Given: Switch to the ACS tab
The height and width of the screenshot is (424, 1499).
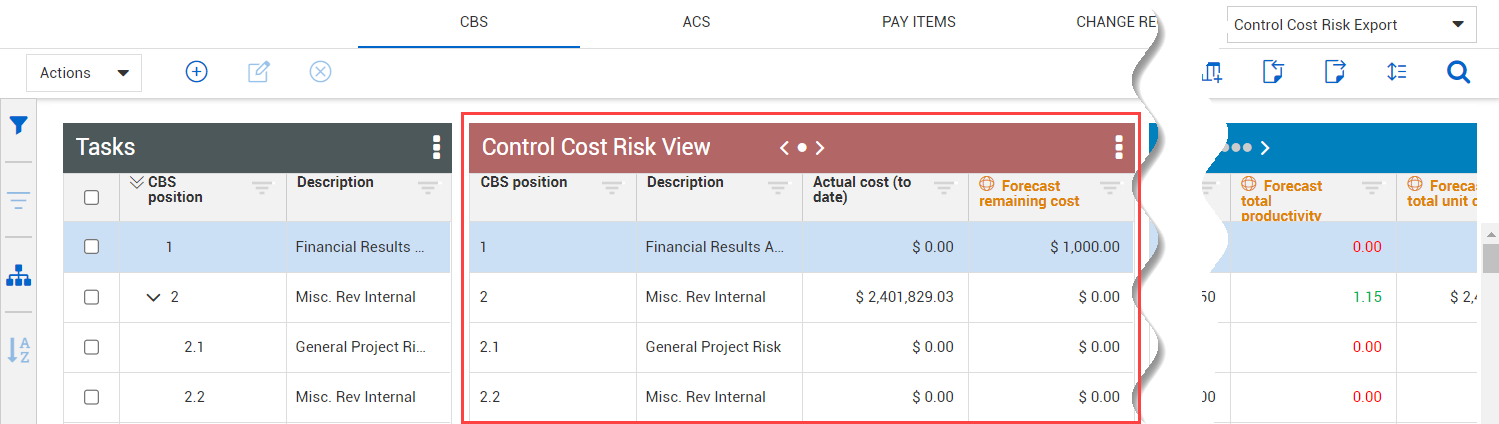Looking at the screenshot, I should 696,22.
